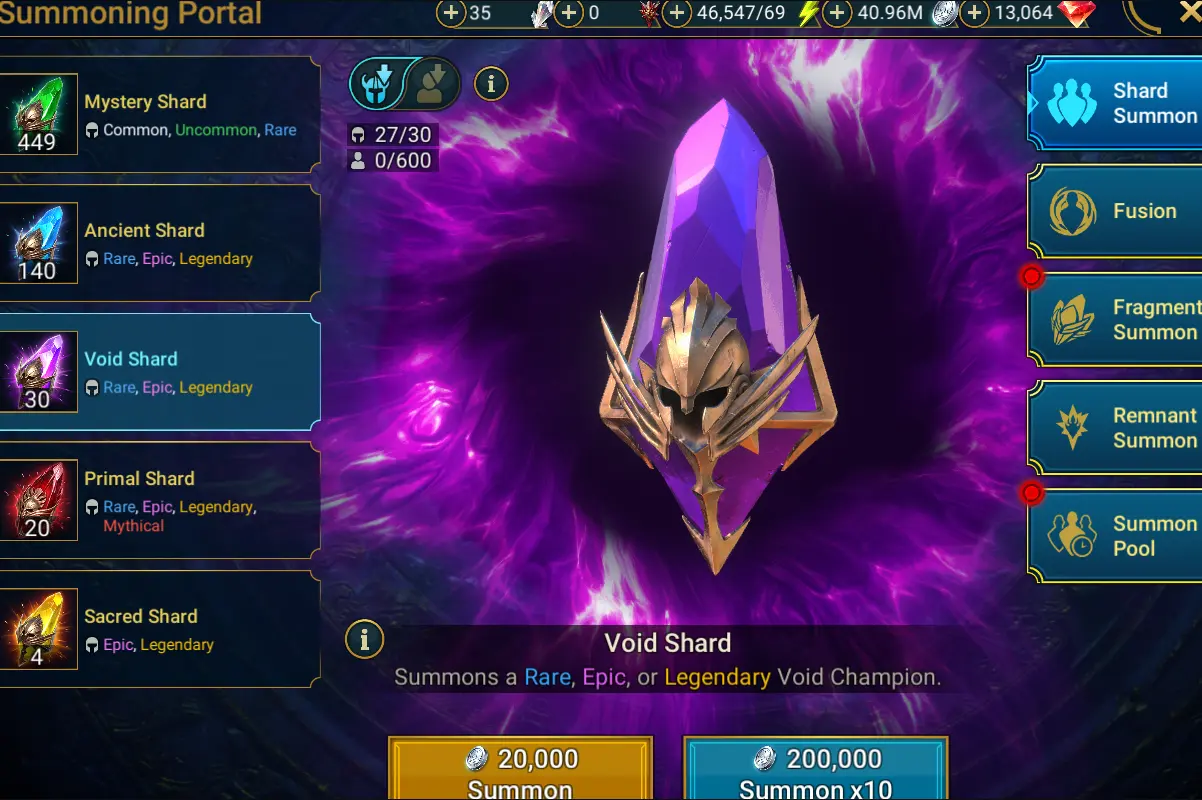Summon one champion for 20,000 silver
Image resolution: width=1202 pixels, height=800 pixels.
520,769
